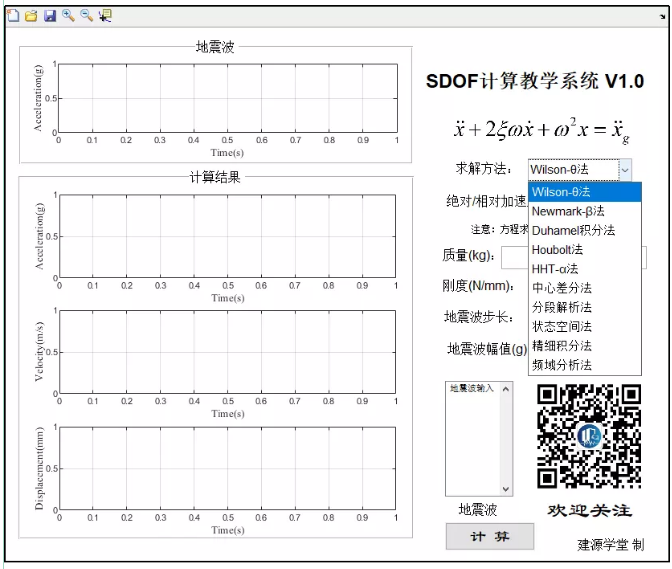Viewport: 672px width, 569px height.
Task: Choose Newmark-β法 from the method list
Action: [585, 211]
